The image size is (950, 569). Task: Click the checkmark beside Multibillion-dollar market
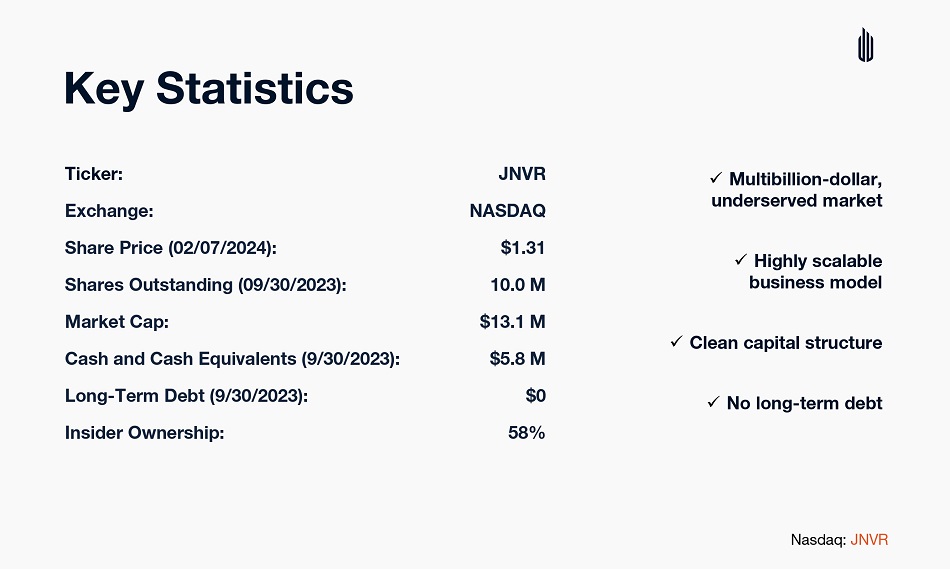click(x=716, y=178)
